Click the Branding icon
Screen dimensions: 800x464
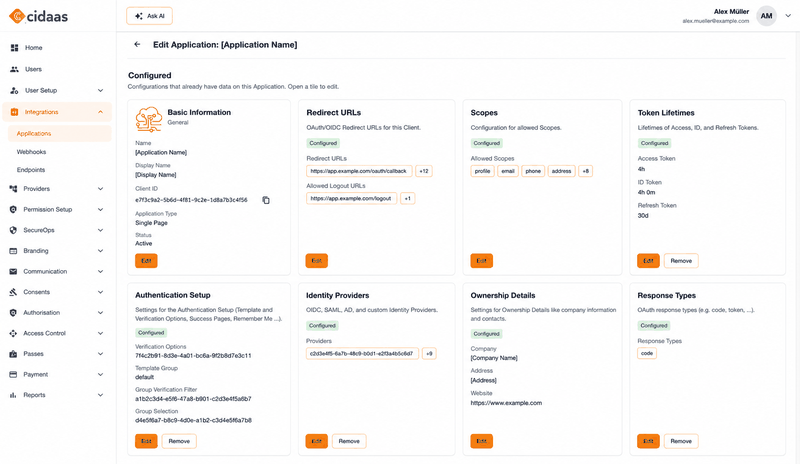[x=13, y=251]
